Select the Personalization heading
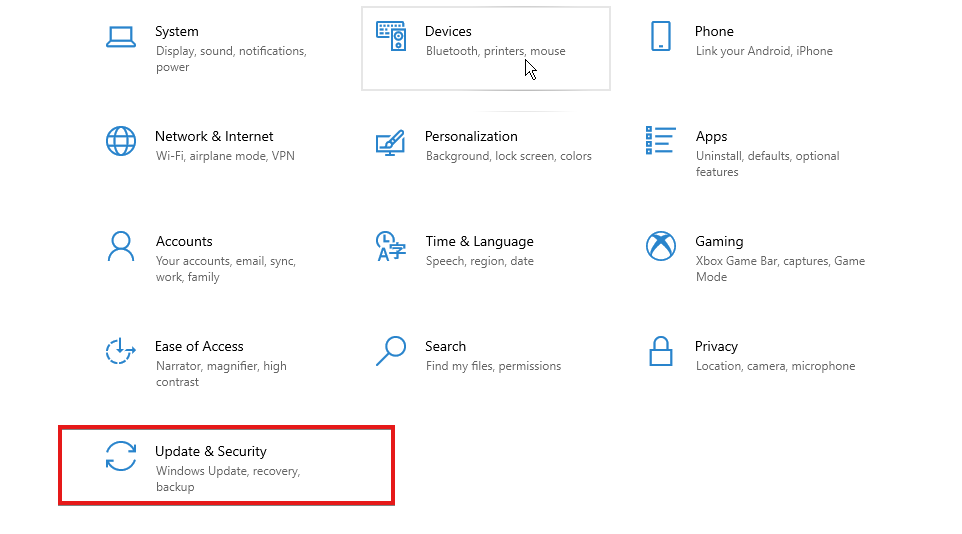This screenshot has height=534, width=962. pyautogui.click(x=471, y=136)
